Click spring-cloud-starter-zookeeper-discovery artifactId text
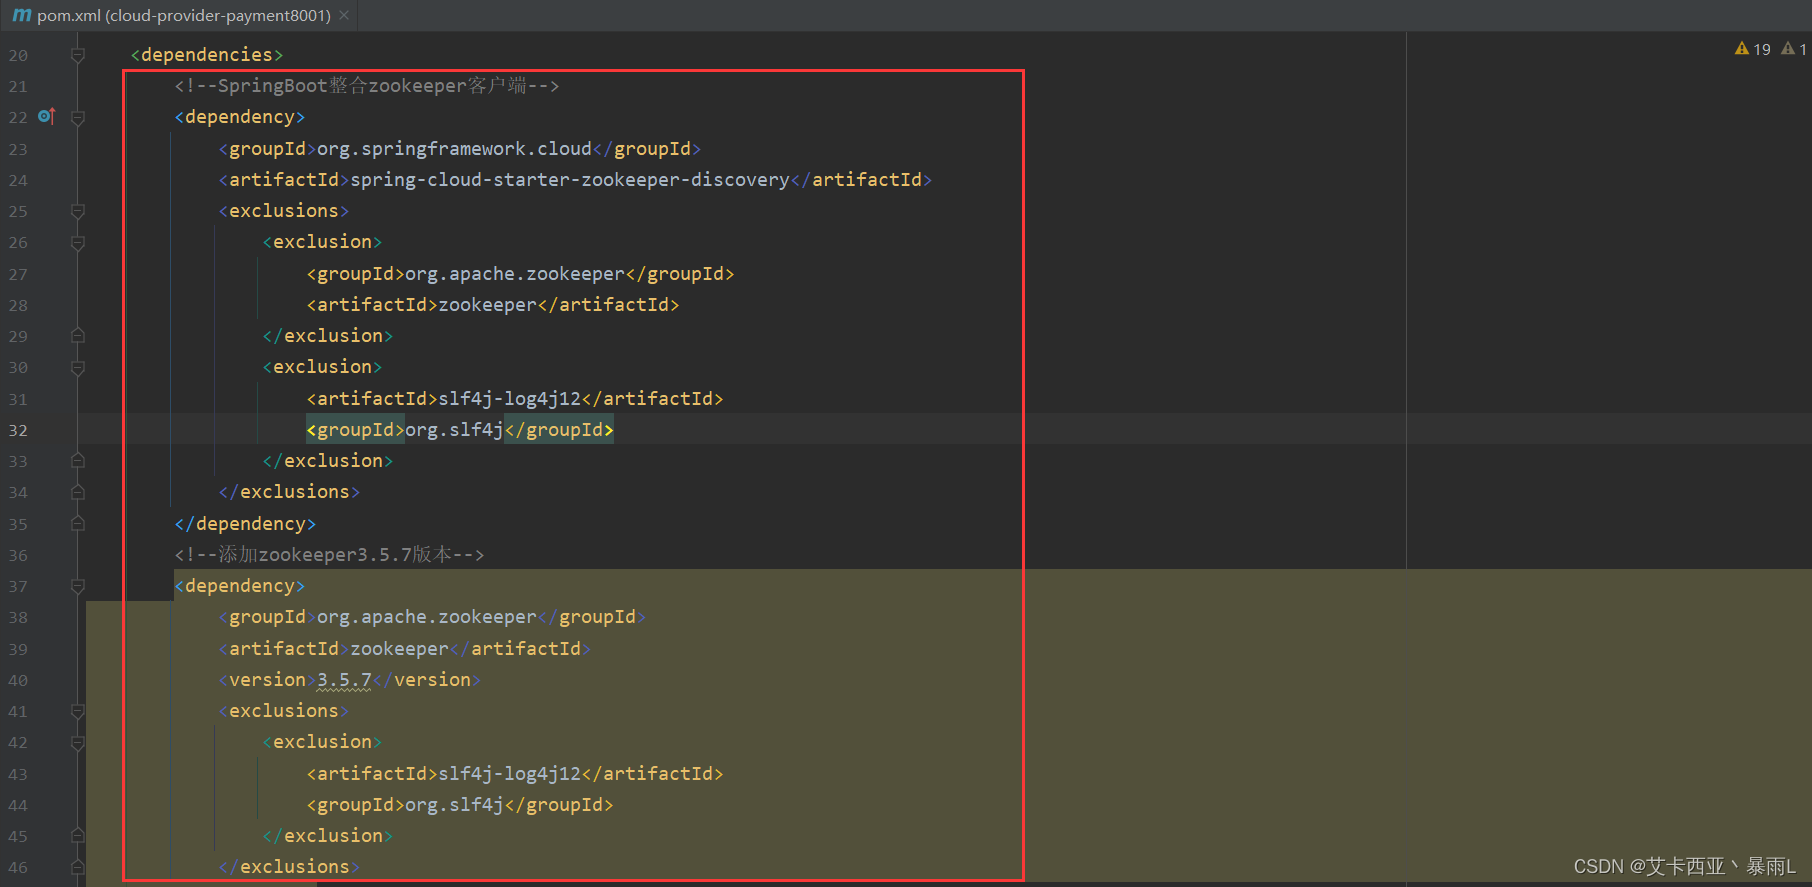 click(570, 180)
